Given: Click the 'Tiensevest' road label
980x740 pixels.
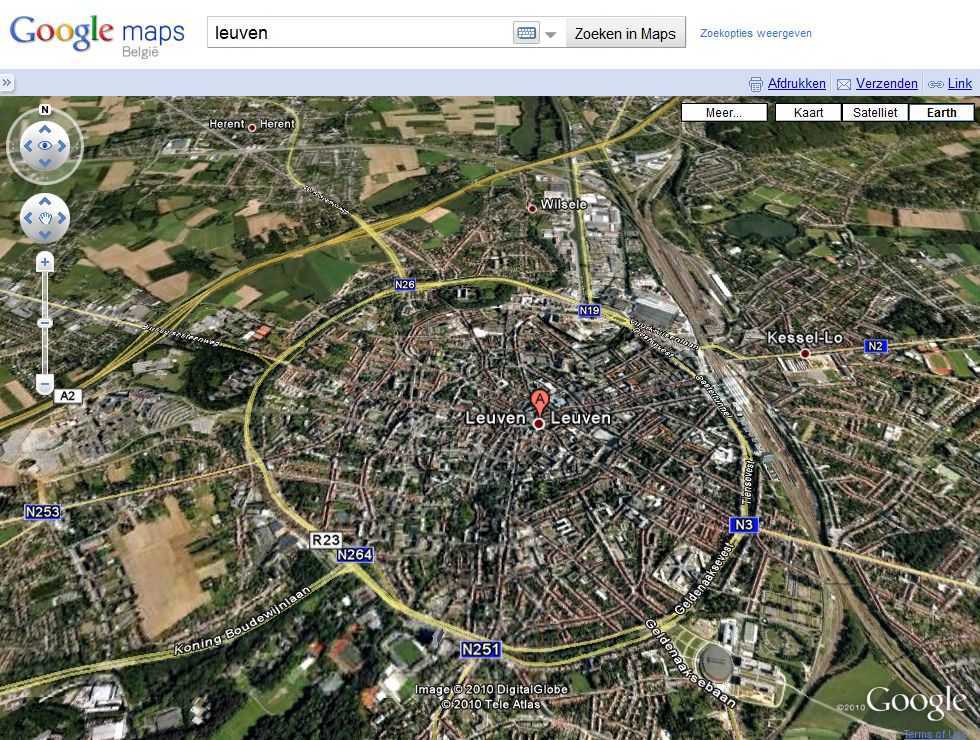Looking at the screenshot, I should click(748, 482).
